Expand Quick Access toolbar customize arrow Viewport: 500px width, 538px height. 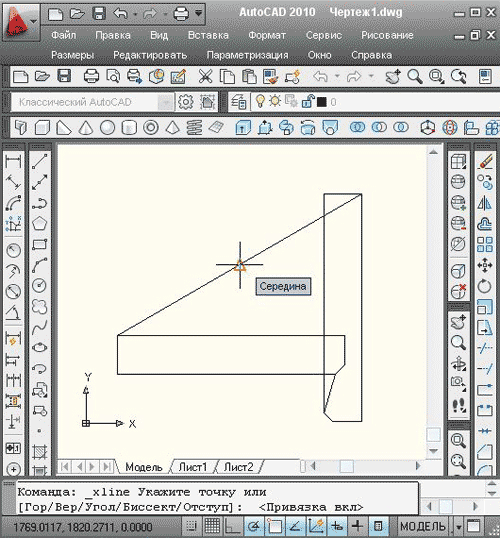coord(198,13)
